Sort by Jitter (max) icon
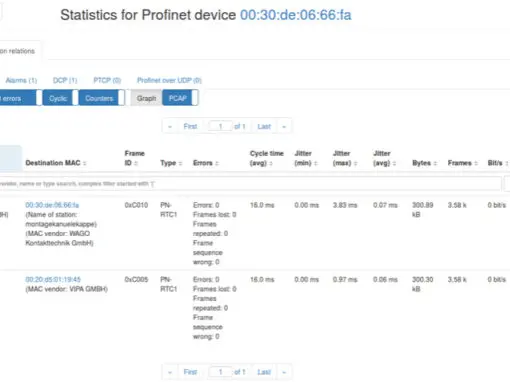The width and height of the screenshot is (510, 382). 355,163
